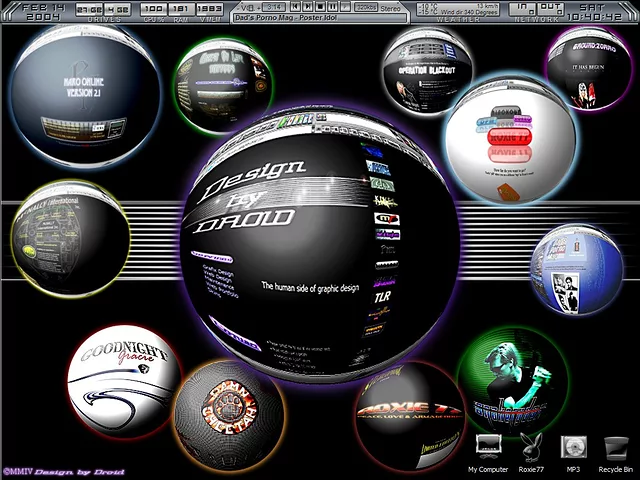Click the weather panel in top bar

pyautogui.click(x=456, y=11)
